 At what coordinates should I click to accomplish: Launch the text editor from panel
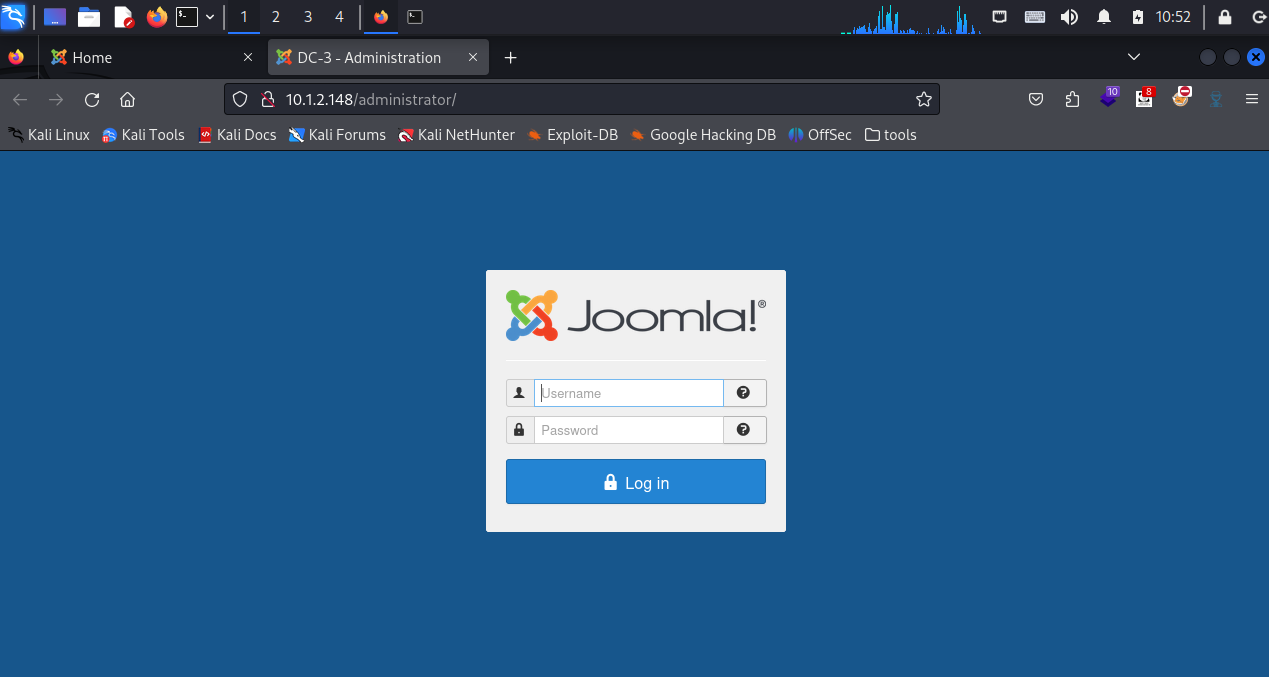click(123, 17)
